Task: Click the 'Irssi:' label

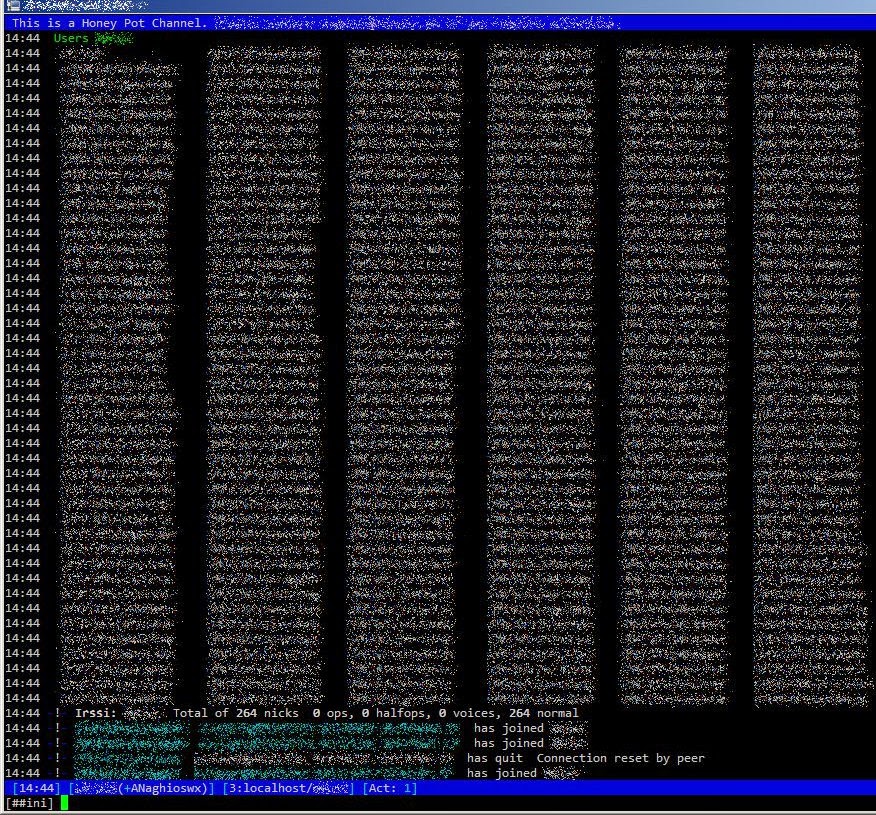Action: click(96, 713)
